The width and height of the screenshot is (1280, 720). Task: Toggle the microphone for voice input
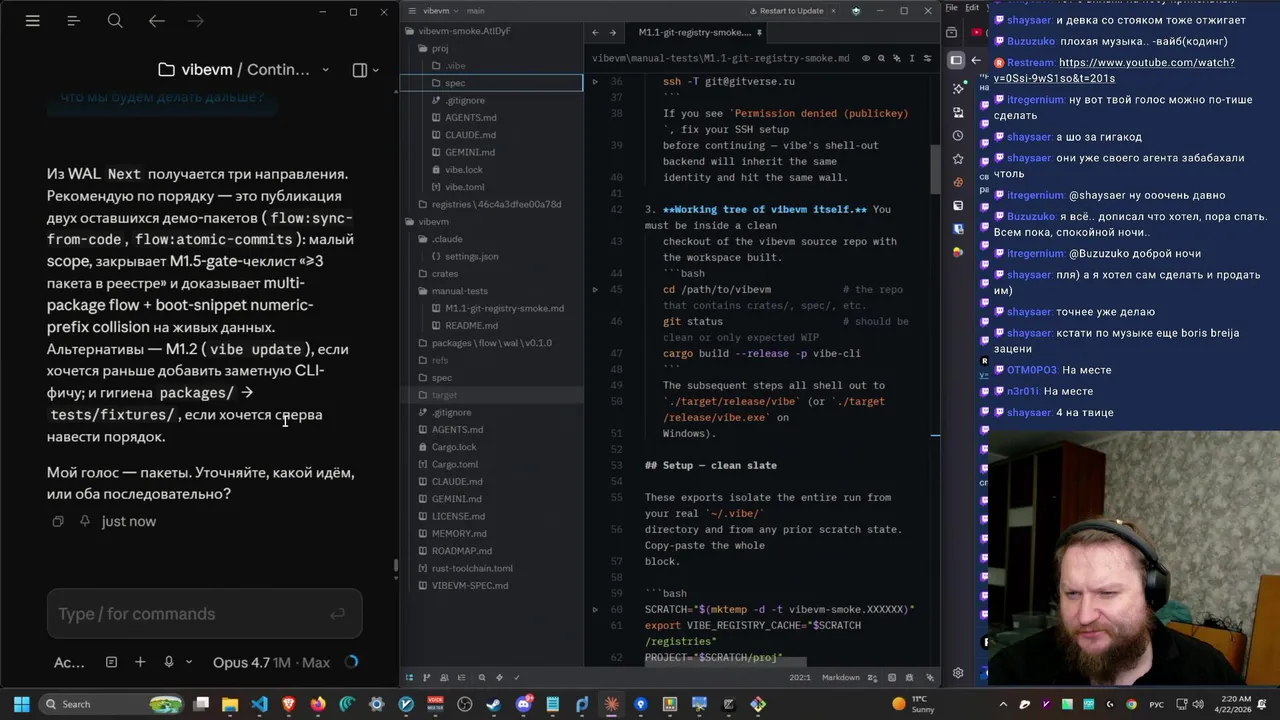(169, 662)
